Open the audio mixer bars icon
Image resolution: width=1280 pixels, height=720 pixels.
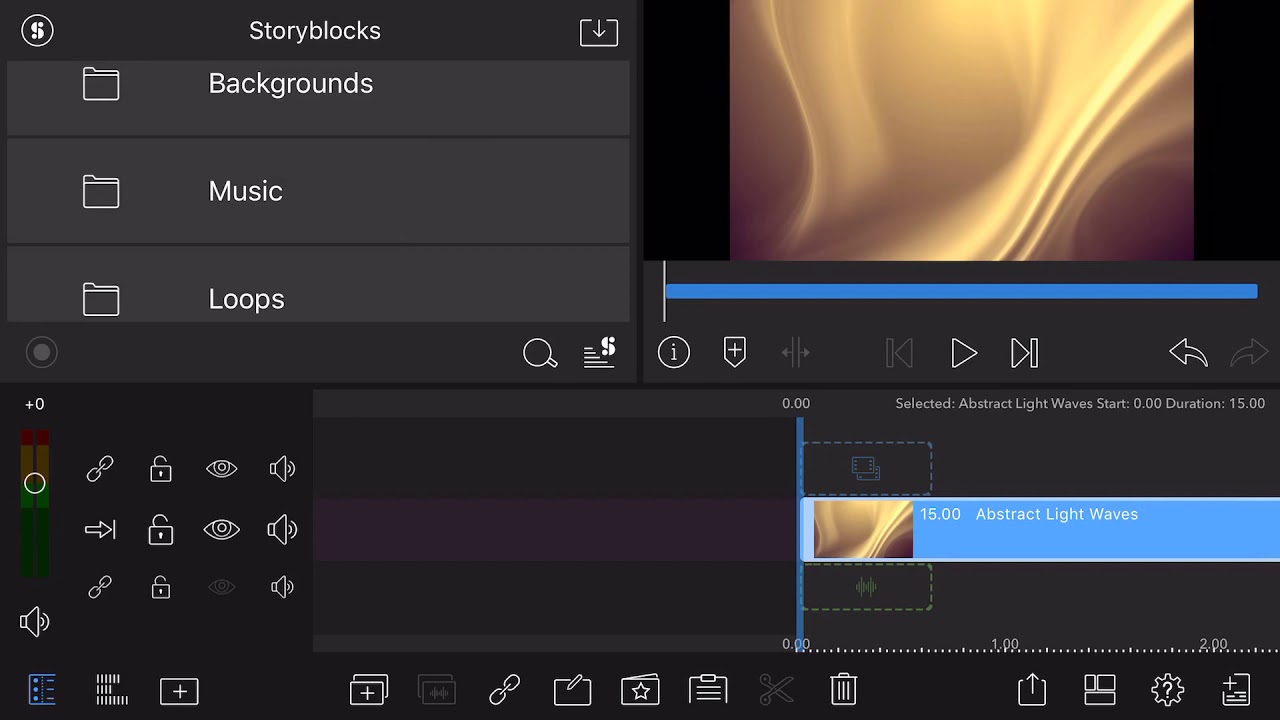[112, 690]
